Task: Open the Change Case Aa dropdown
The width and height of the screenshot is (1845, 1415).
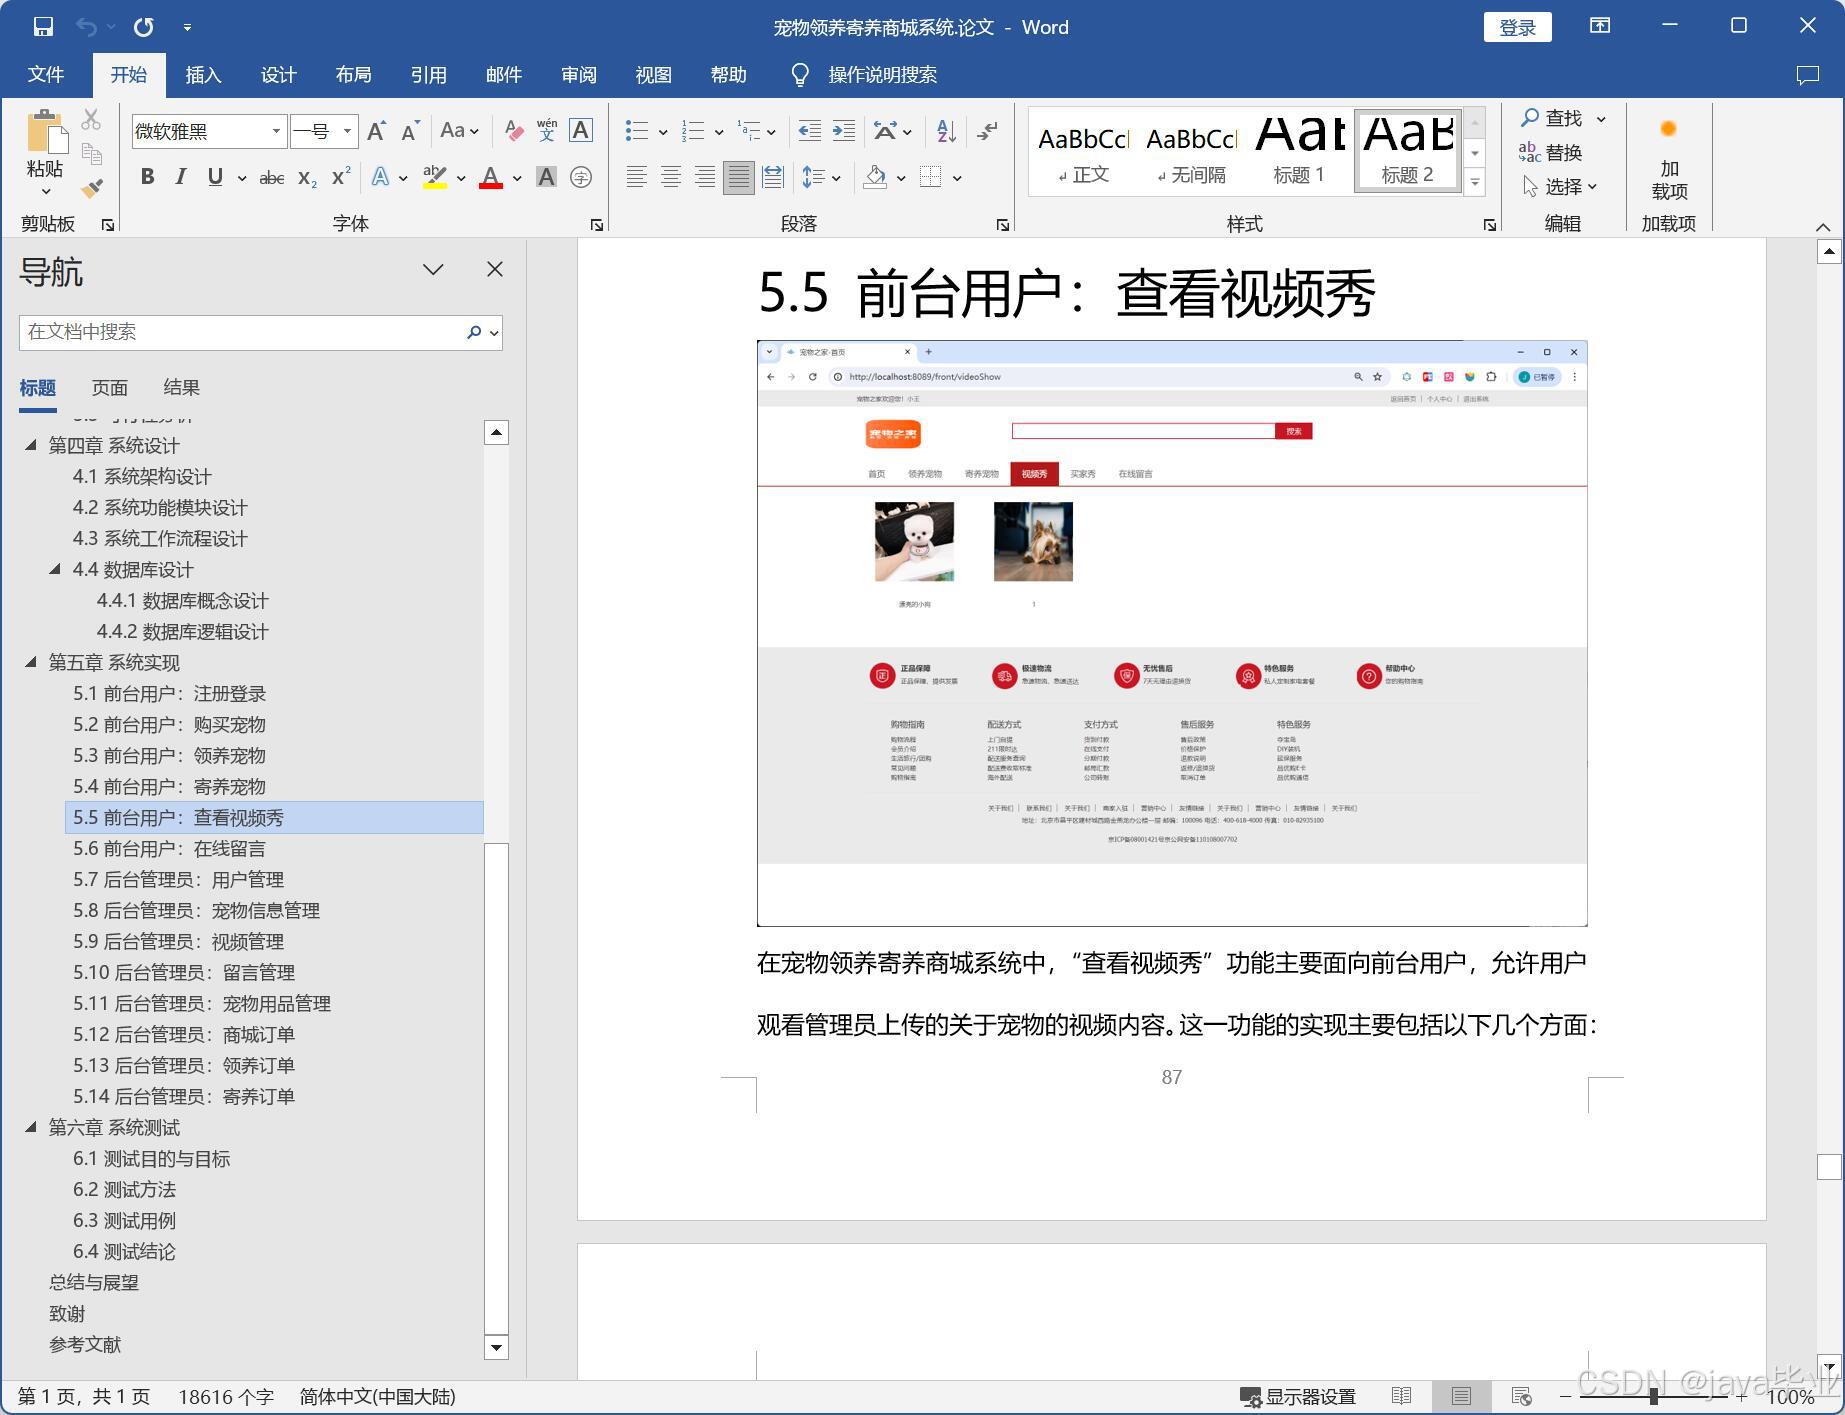Action: 459,131
